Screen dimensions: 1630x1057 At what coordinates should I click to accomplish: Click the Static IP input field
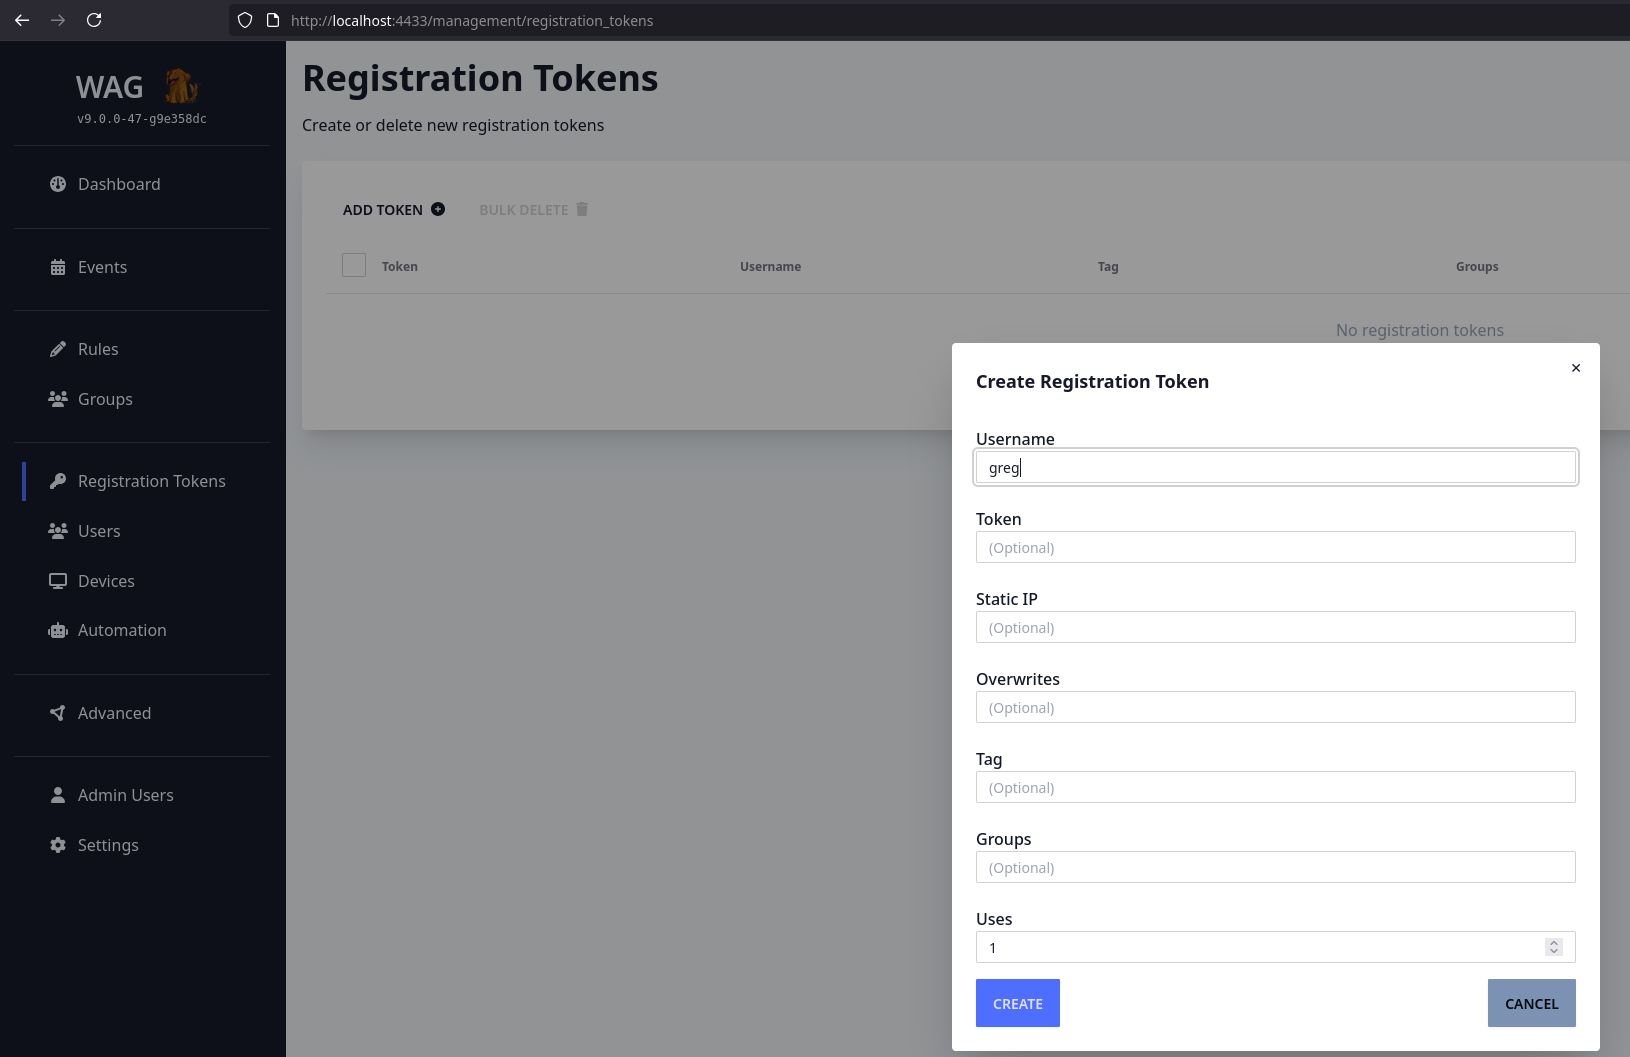(1275, 627)
